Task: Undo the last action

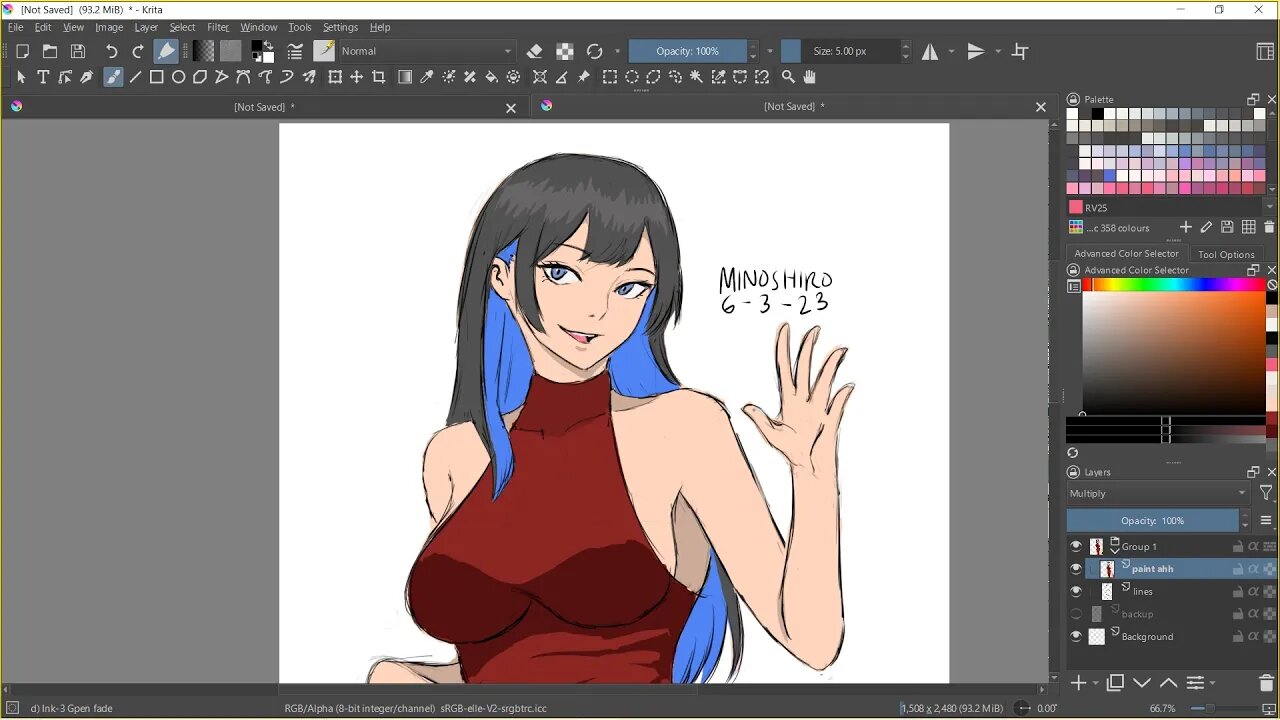Action: pos(111,51)
